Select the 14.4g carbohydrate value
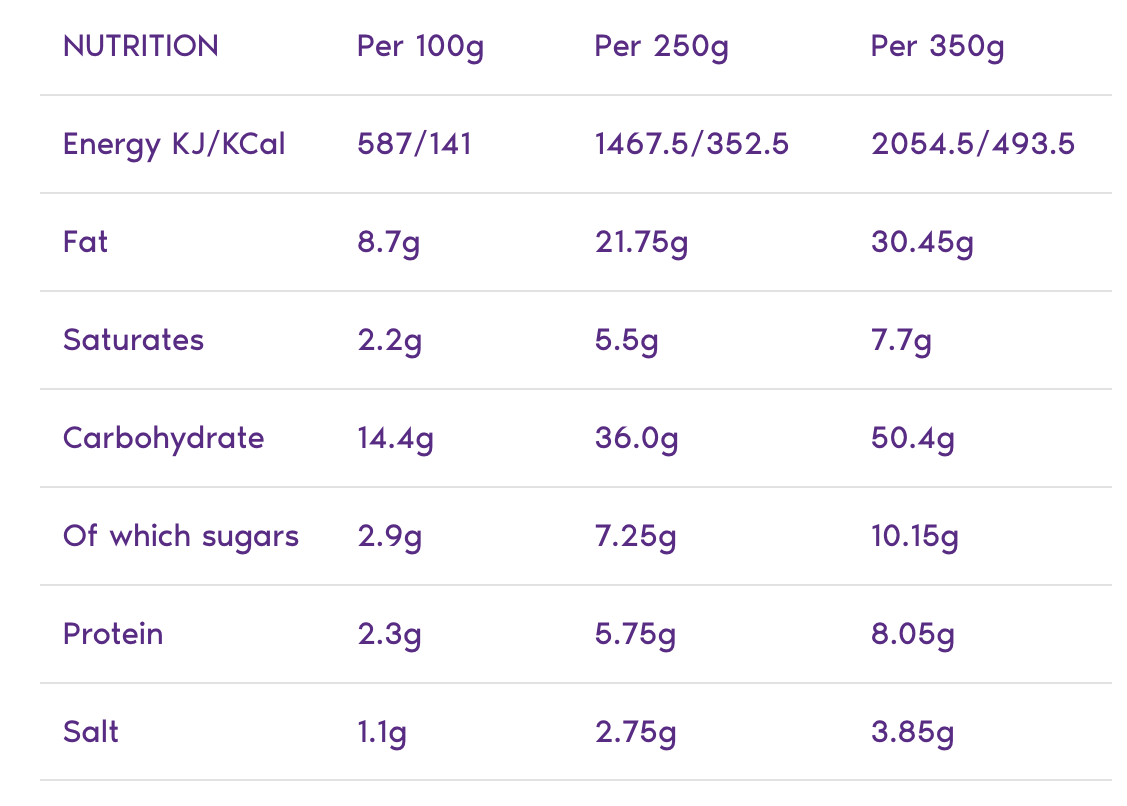Image resolution: width=1127 pixels, height=806 pixels. point(395,438)
